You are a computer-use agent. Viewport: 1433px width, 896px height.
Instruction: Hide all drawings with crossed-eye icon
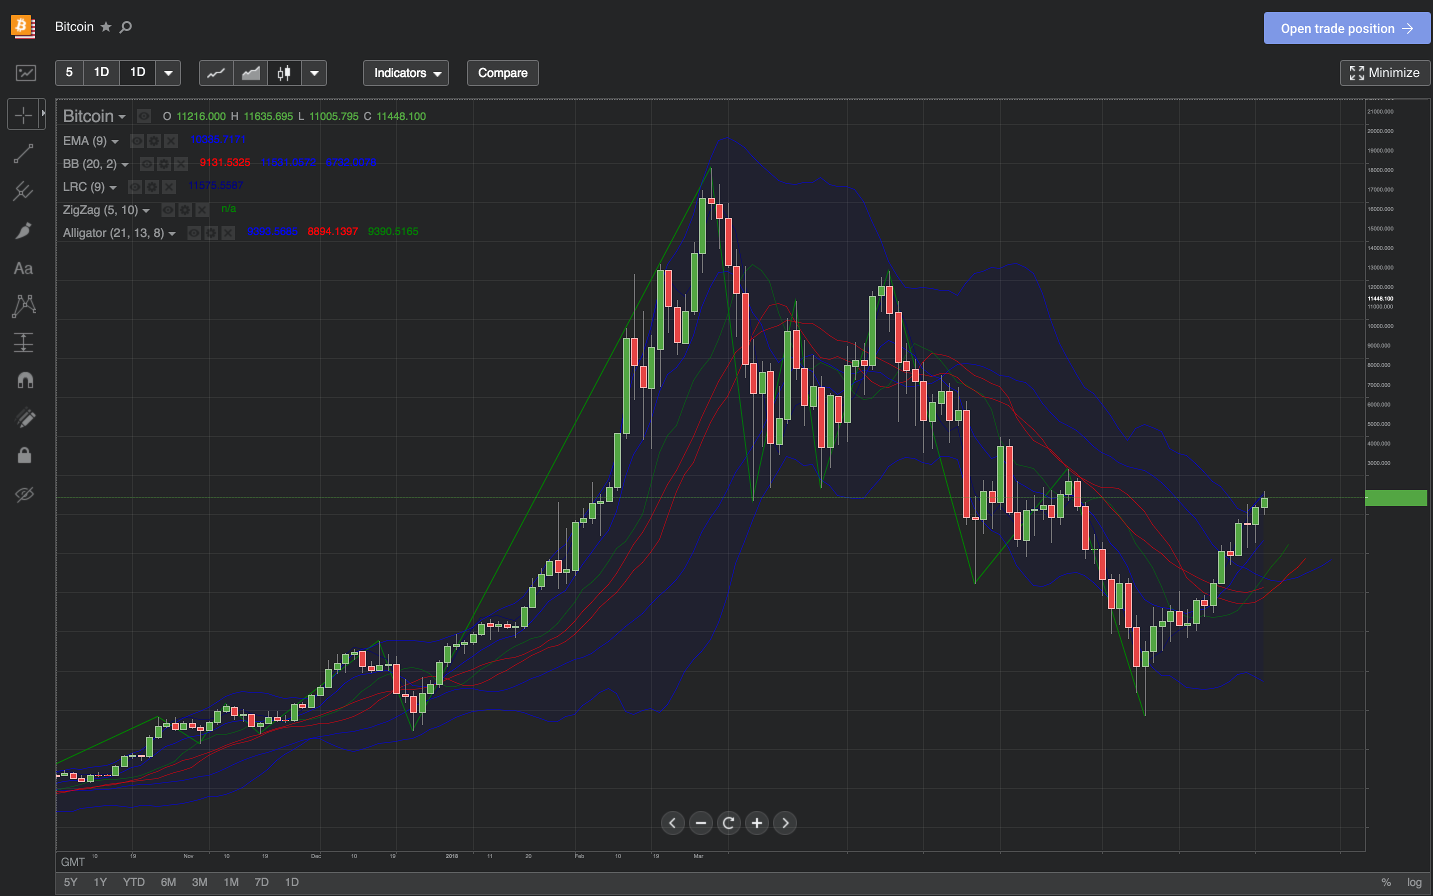(x=25, y=494)
